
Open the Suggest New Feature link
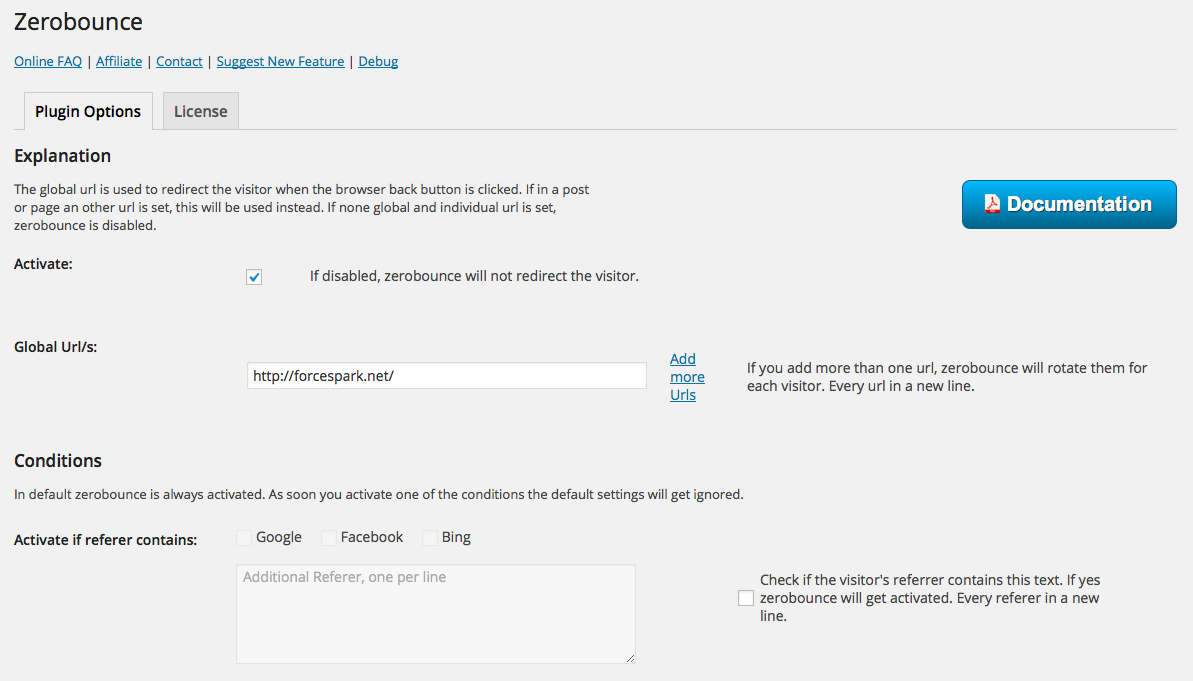280,62
